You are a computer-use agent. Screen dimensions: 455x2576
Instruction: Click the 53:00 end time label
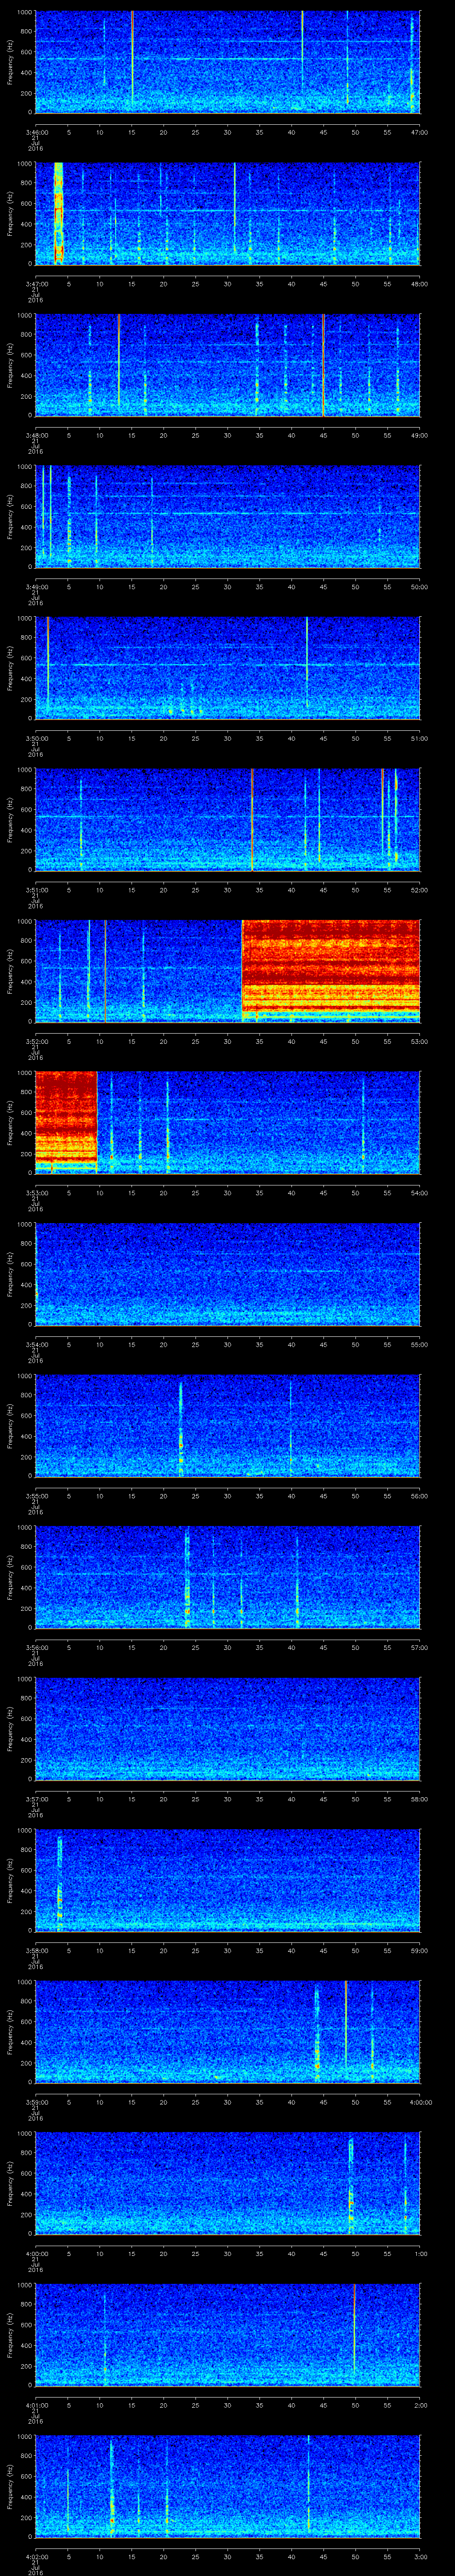pos(420,1041)
